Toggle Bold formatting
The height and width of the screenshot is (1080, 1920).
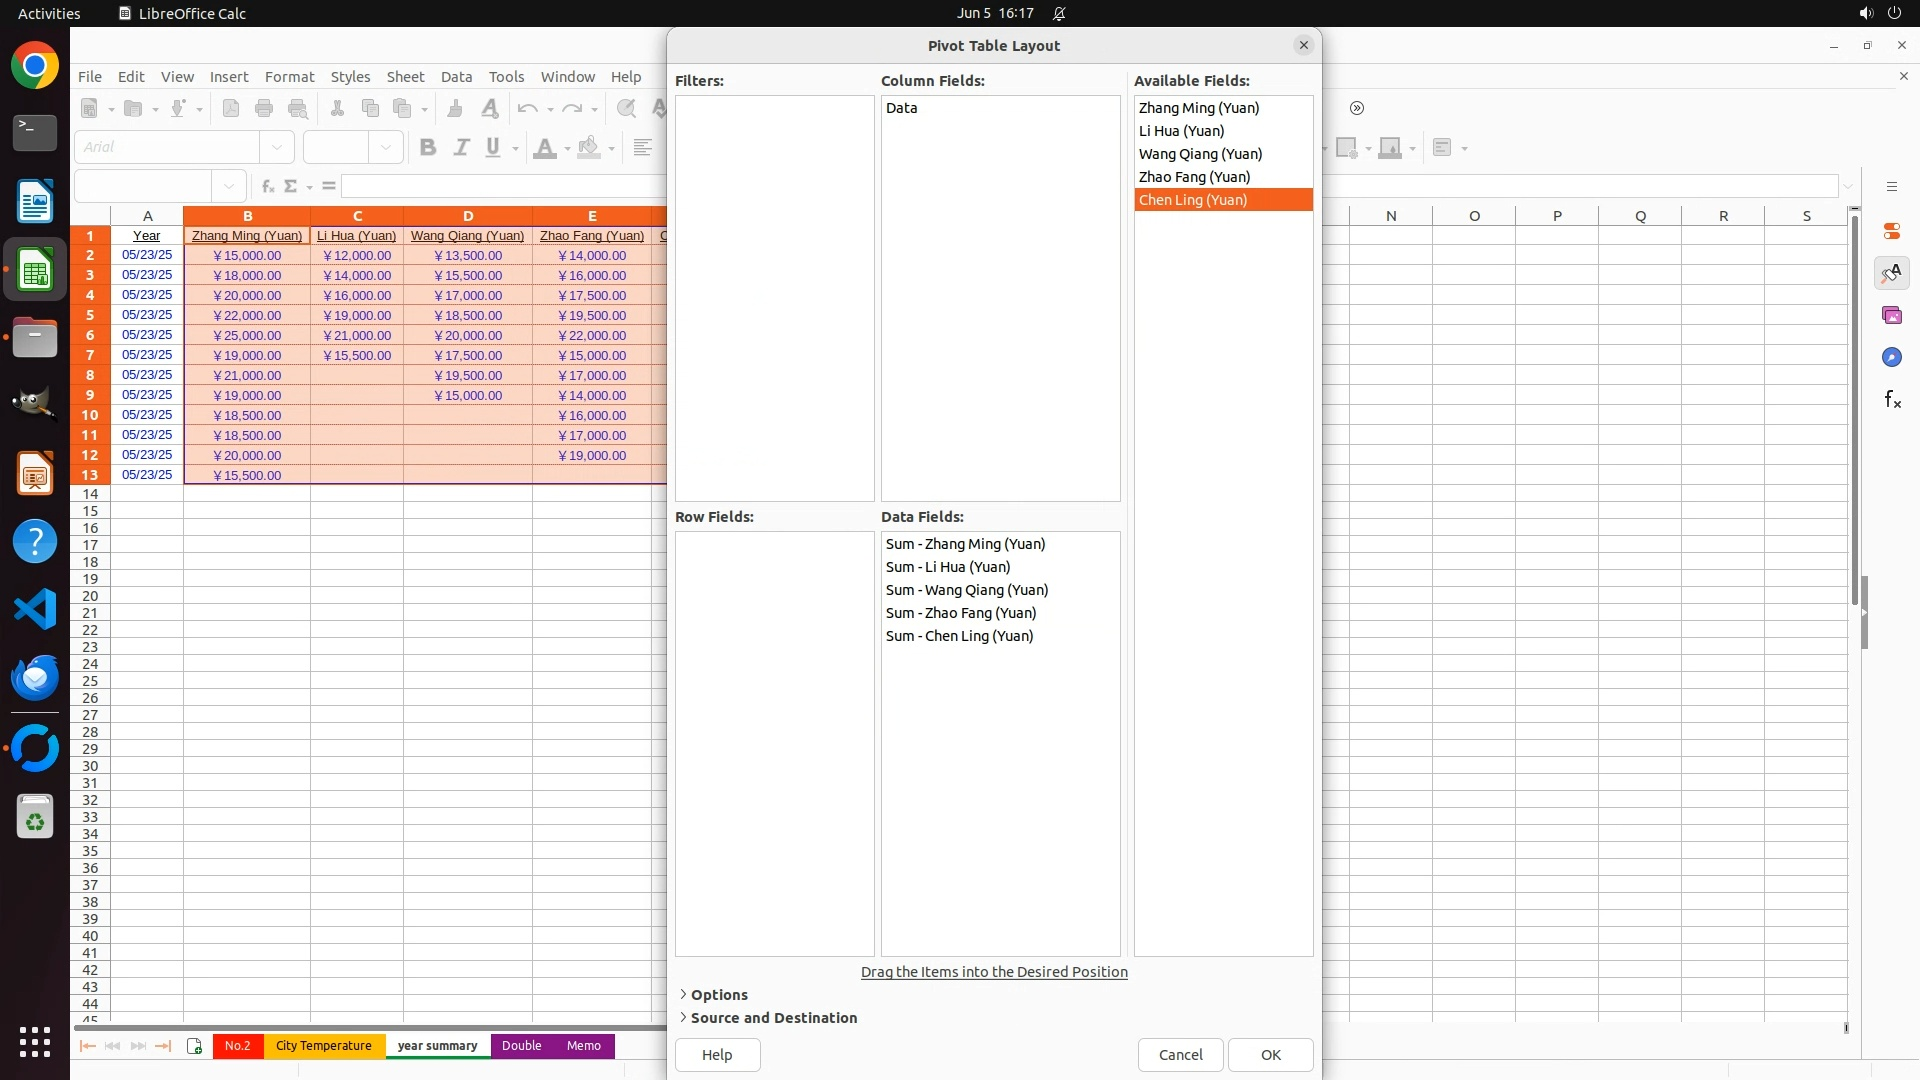[x=428, y=147]
